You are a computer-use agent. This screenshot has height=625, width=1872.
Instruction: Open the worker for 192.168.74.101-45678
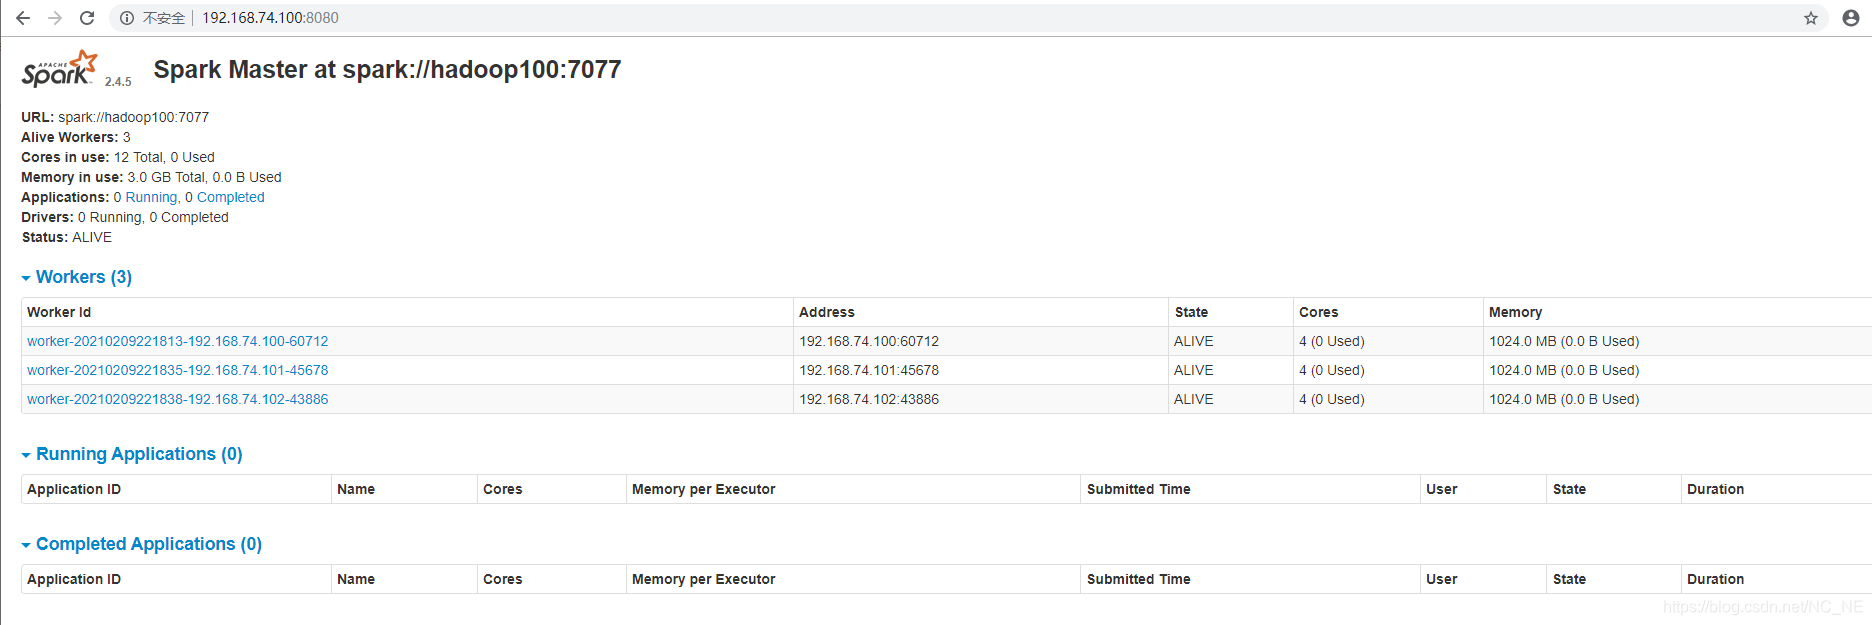(177, 370)
